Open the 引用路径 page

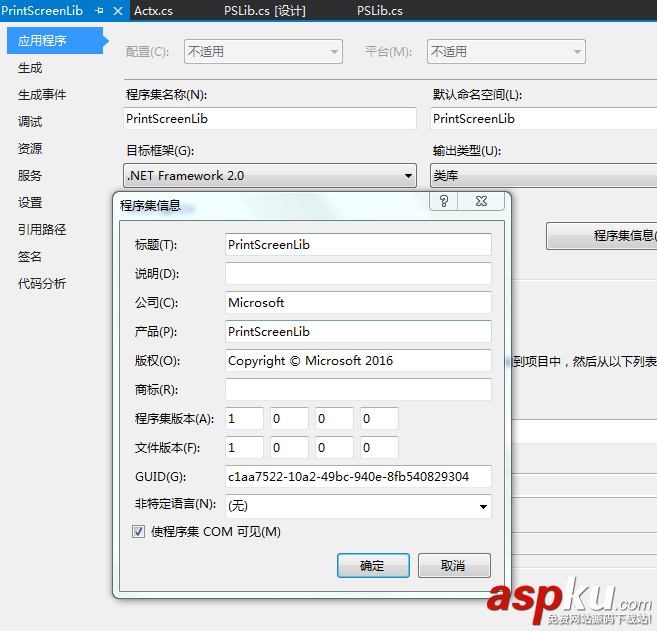[x=42, y=229]
